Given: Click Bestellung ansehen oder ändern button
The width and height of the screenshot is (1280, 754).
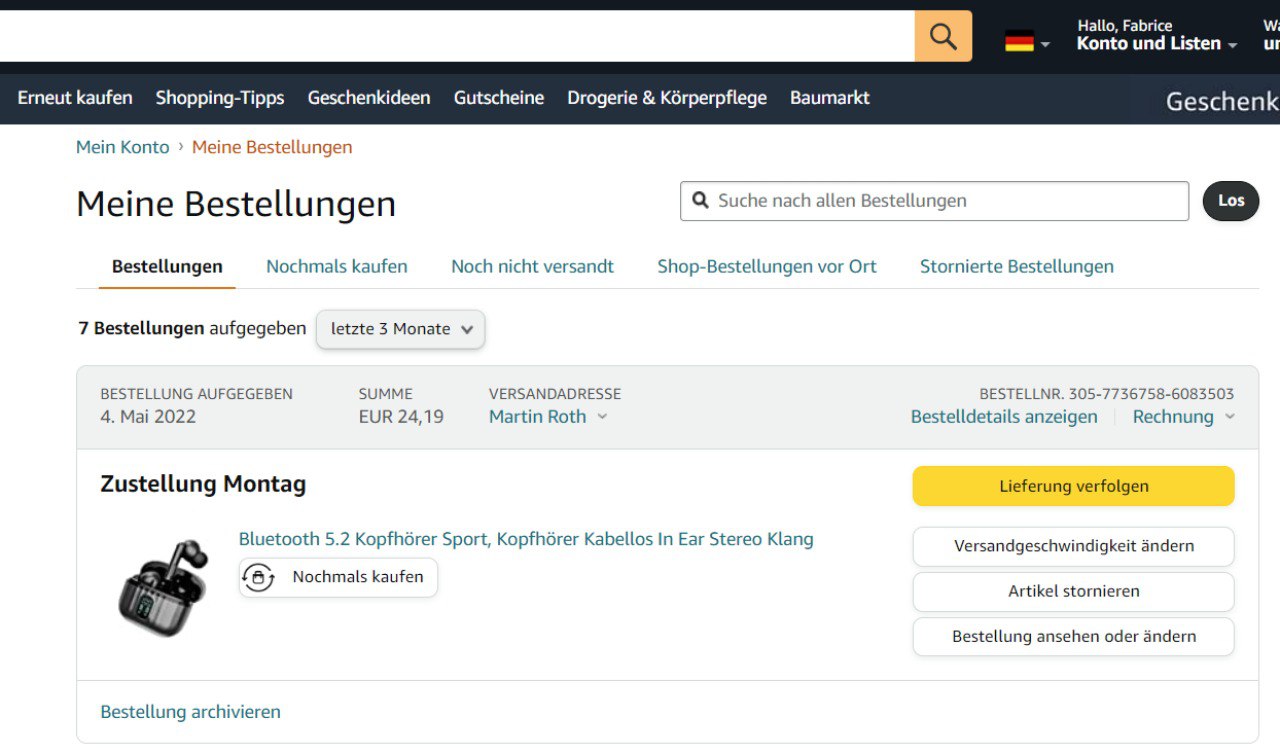Looking at the screenshot, I should click(1073, 636).
